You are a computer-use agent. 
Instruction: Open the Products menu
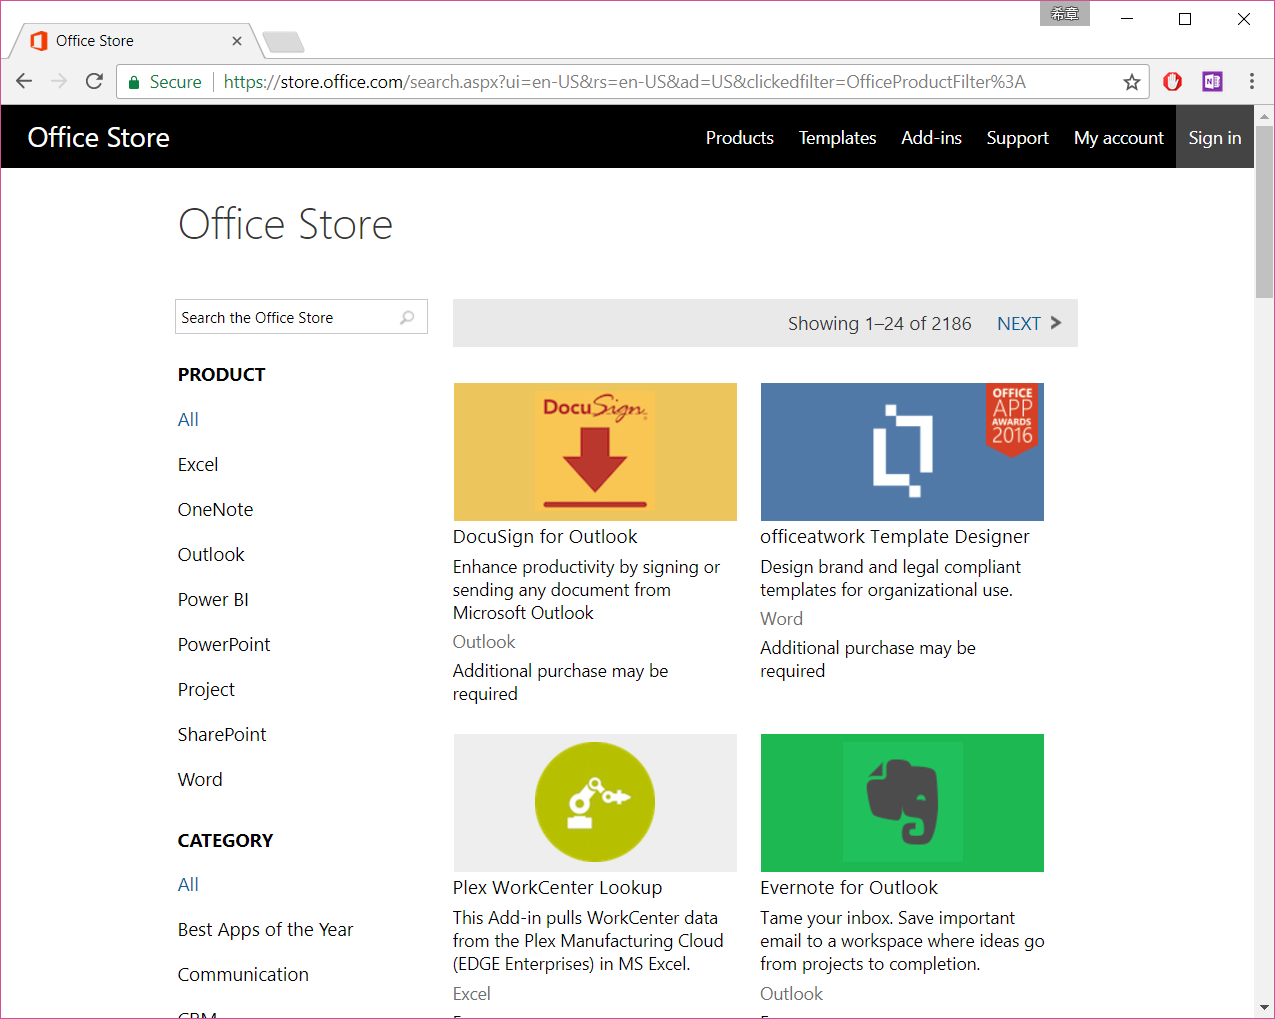(x=739, y=137)
